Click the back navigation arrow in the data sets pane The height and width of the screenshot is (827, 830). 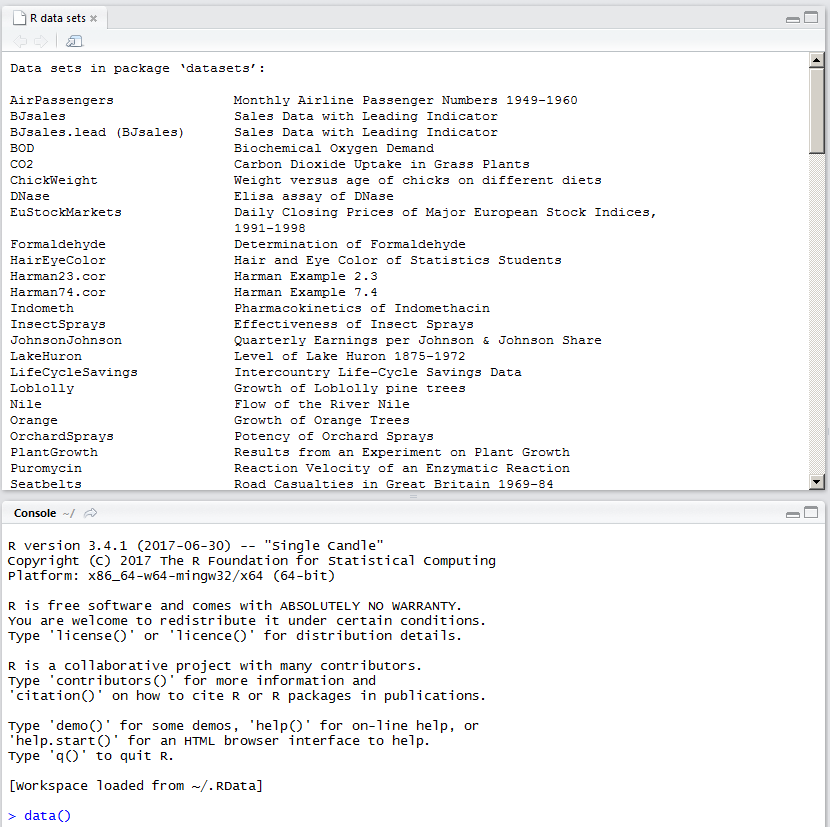click(20, 40)
